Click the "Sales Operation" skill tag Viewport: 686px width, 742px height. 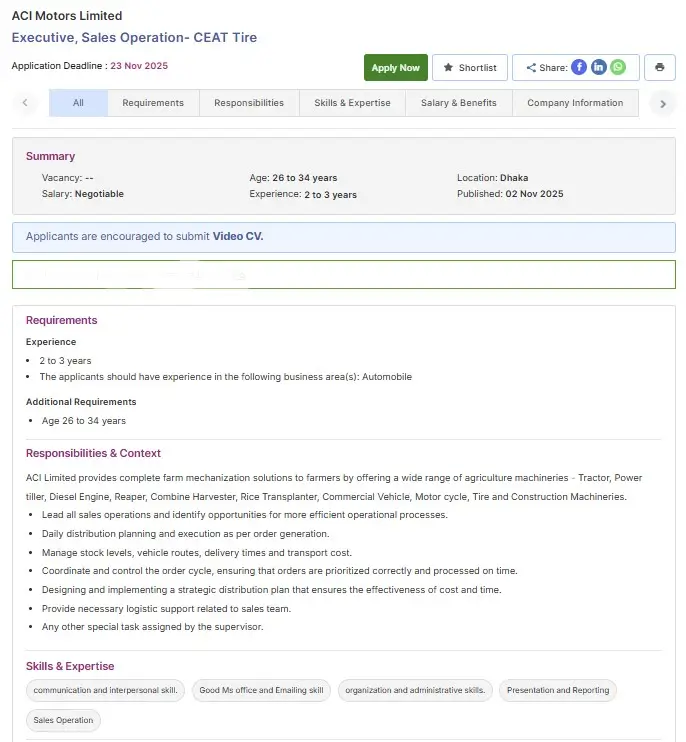point(63,720)
